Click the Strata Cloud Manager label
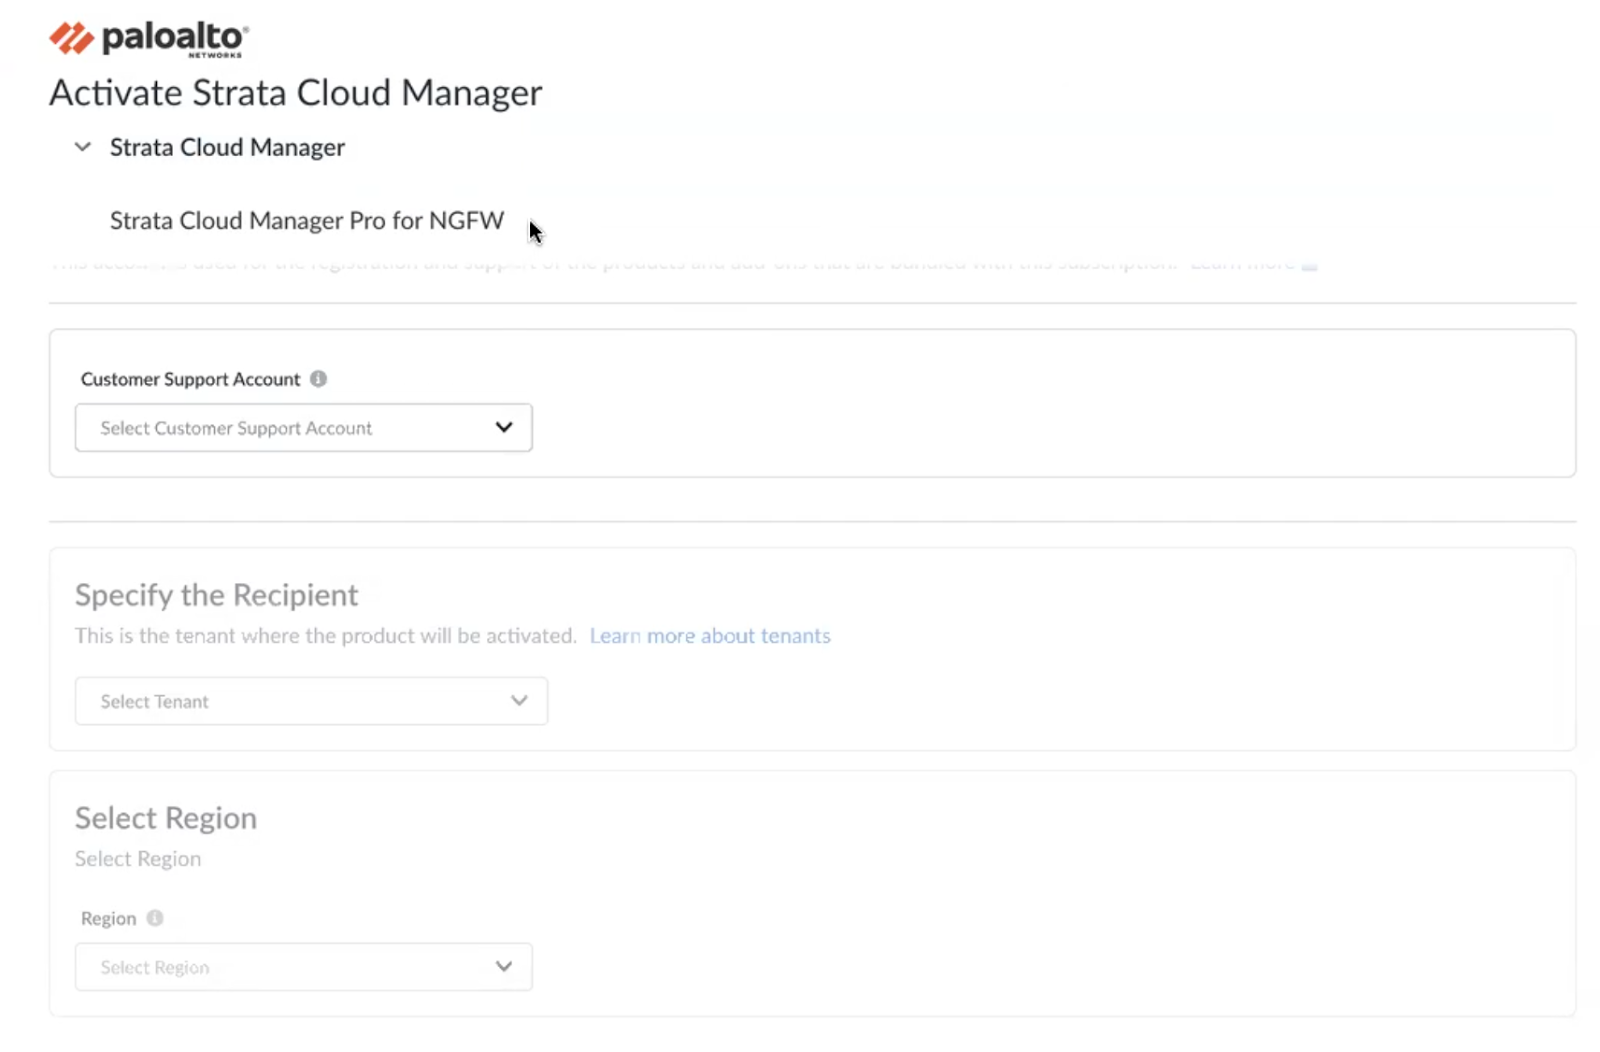This screenshot has height=1052, width=1600. tap(227, 147)
